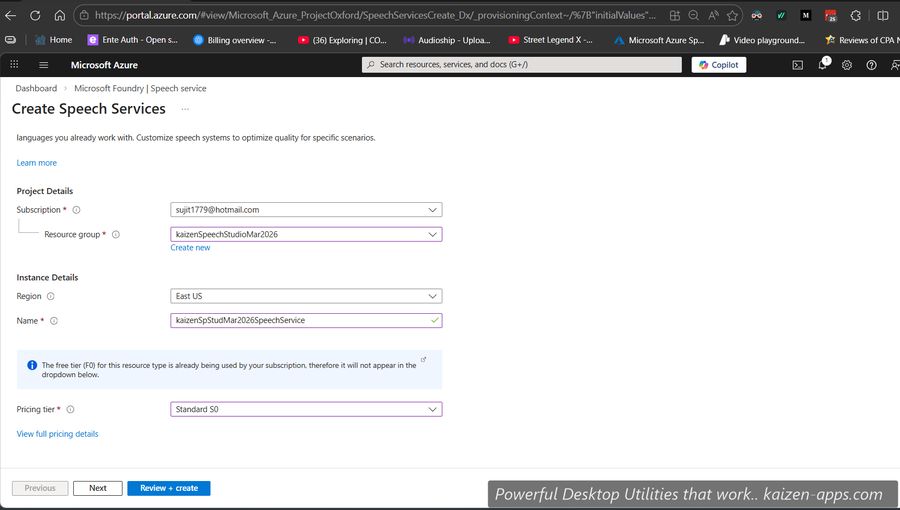The image size is (900, 510).
Task: Click the info icon beside Subscription
Action: pyautogui.click(x=76, y=210)
